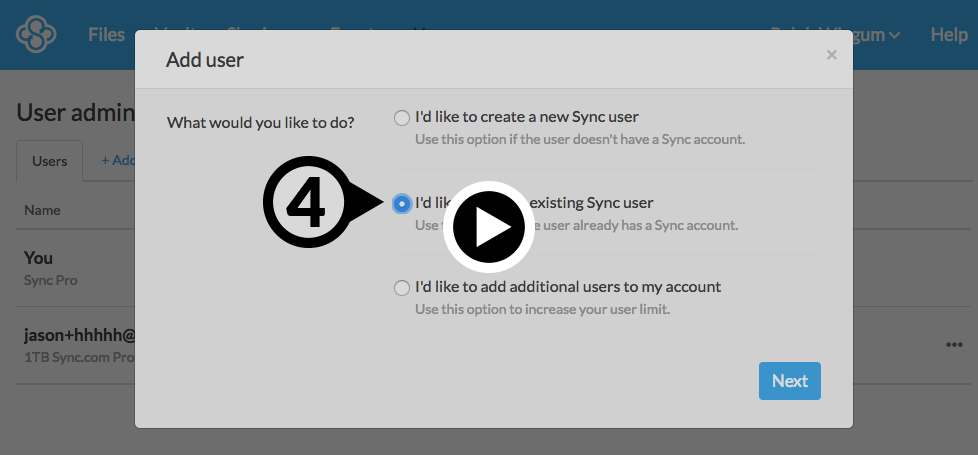
Task: Click the + Add user link
Action: [117, 160]
